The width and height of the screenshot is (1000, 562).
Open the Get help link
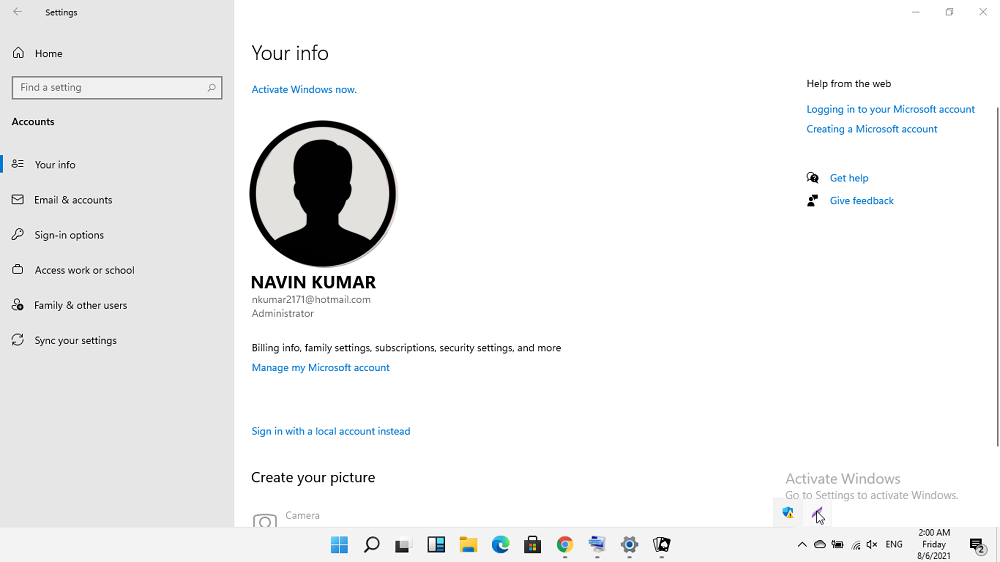[x=848, y=178]
